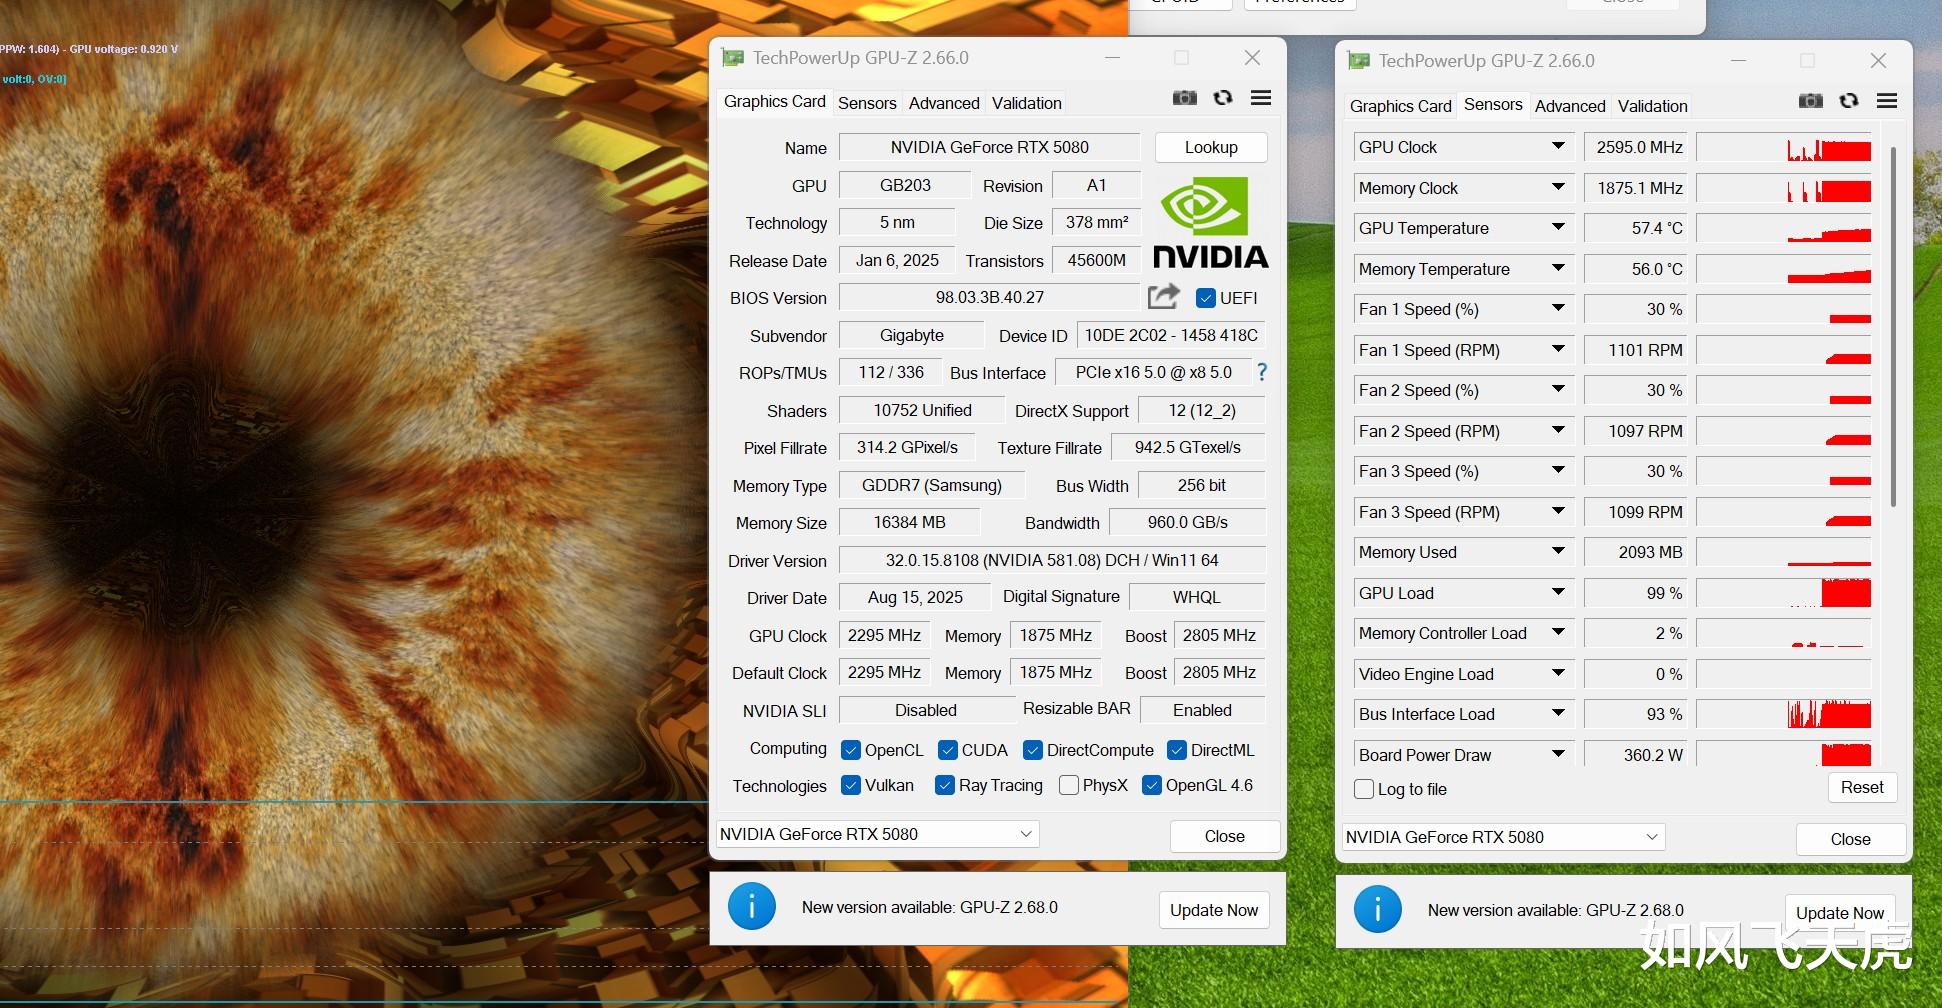Open Memory Clock sensor dropdown

[1558, 187]
